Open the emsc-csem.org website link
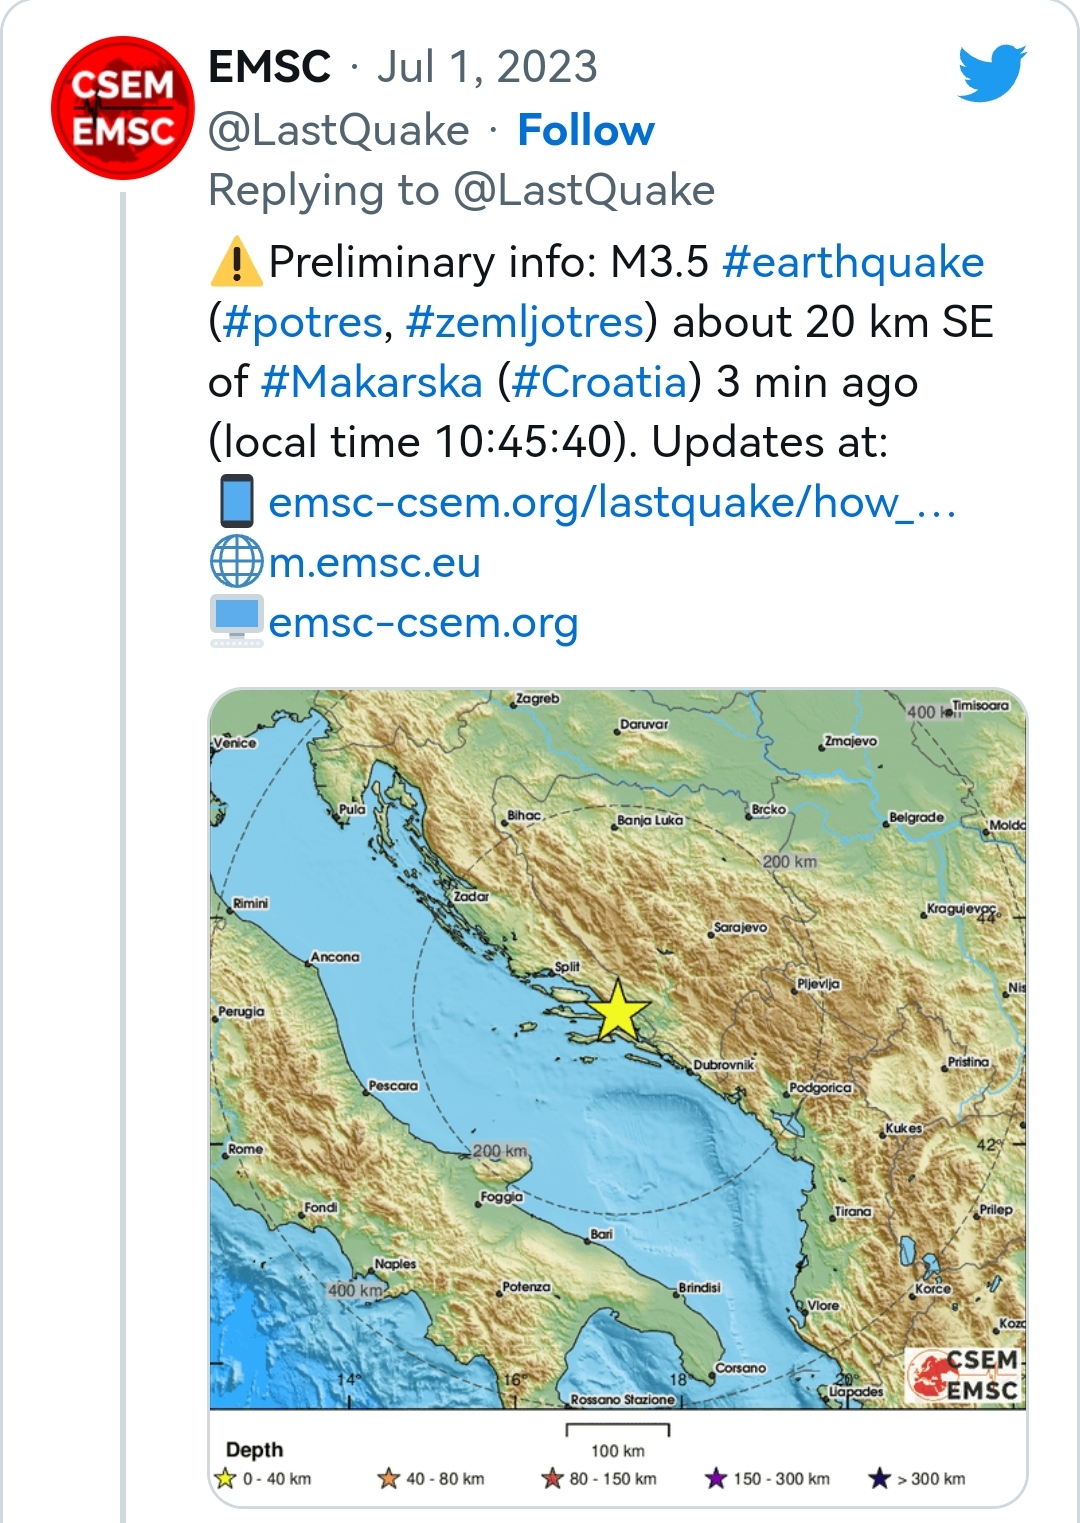This screenshot has height=1523, width=1080. pyautogui.click(x=424, y=623)
